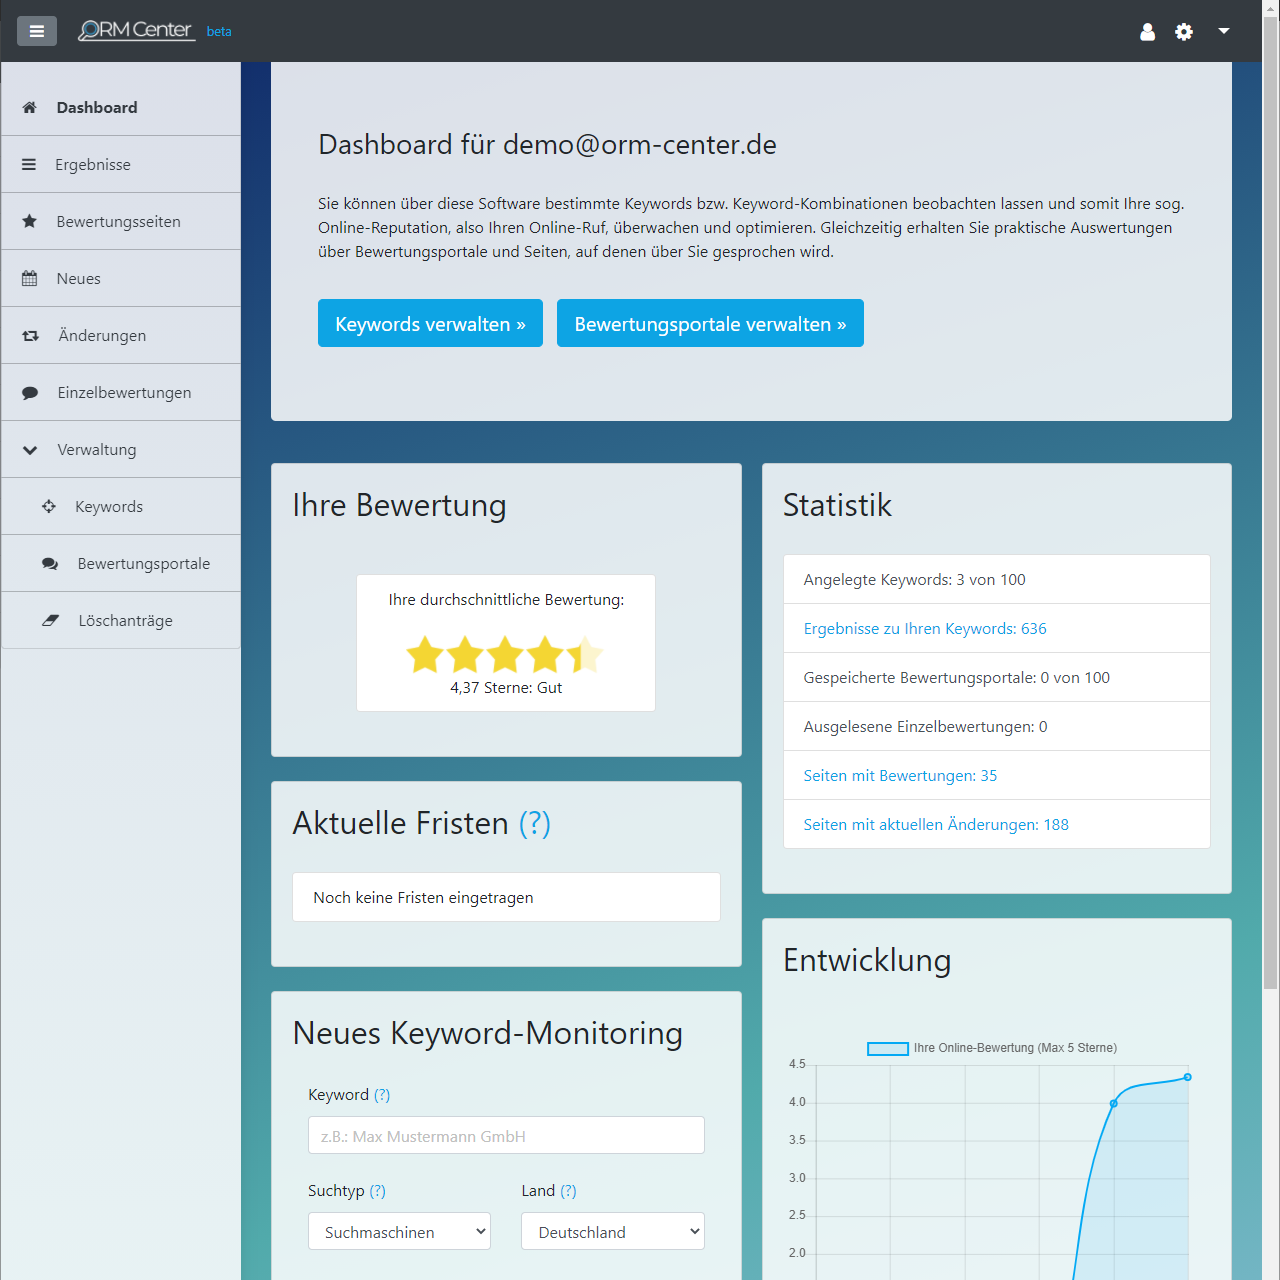1280x1280 pixels.
Task: Click the Dashboard home icon
Action: (x=30, y=108)
